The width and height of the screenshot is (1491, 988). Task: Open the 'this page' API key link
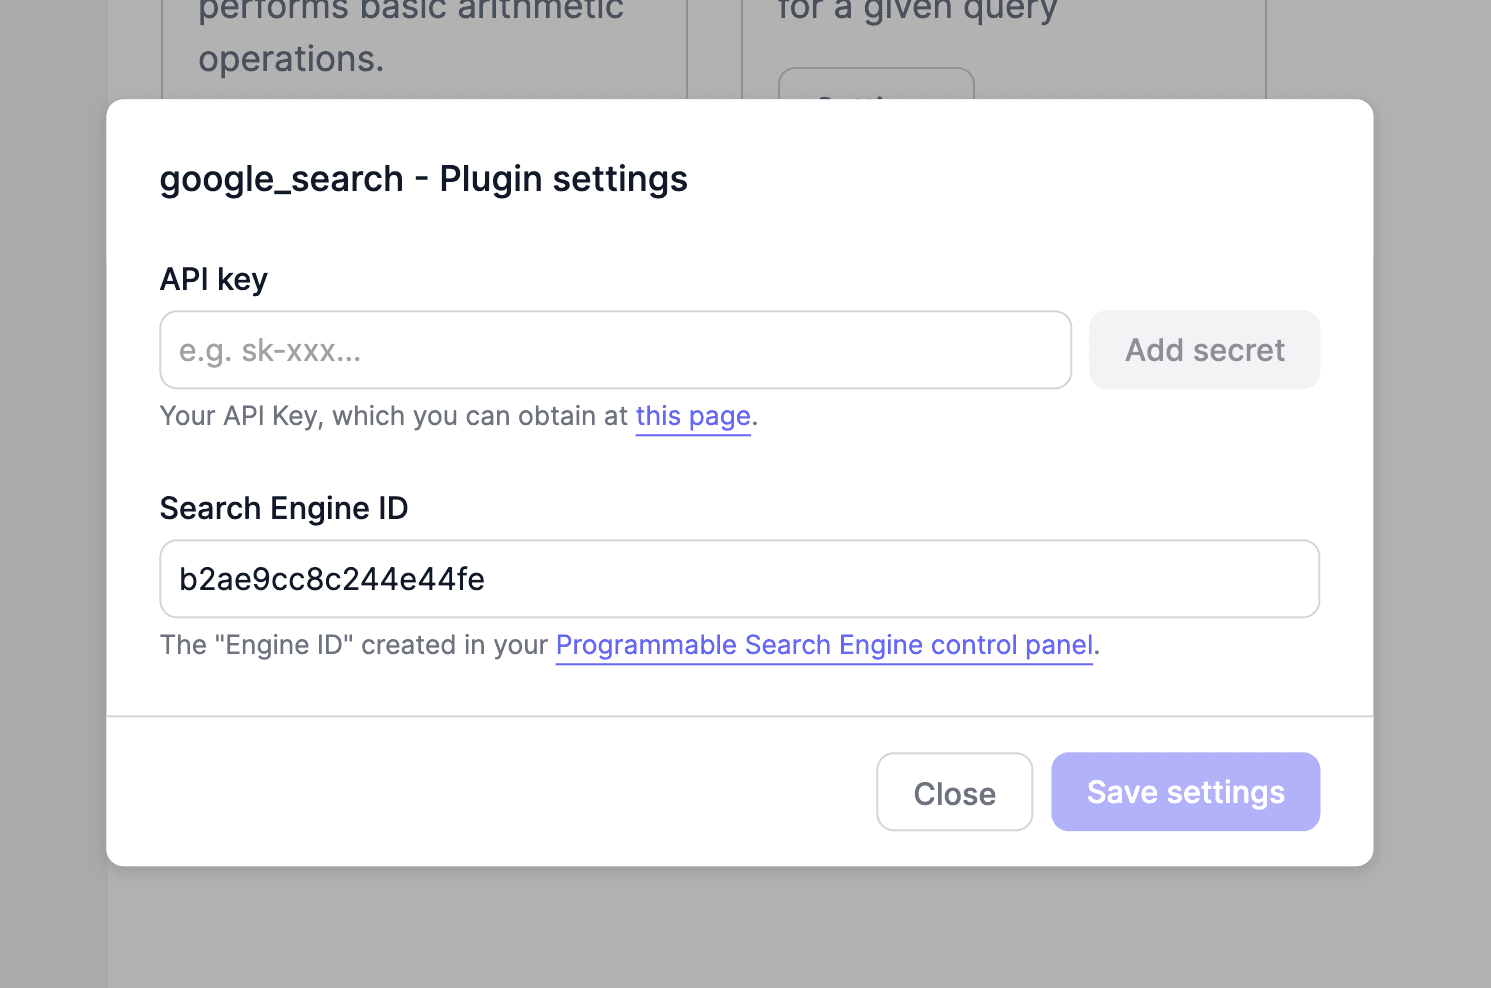point(693,416)
